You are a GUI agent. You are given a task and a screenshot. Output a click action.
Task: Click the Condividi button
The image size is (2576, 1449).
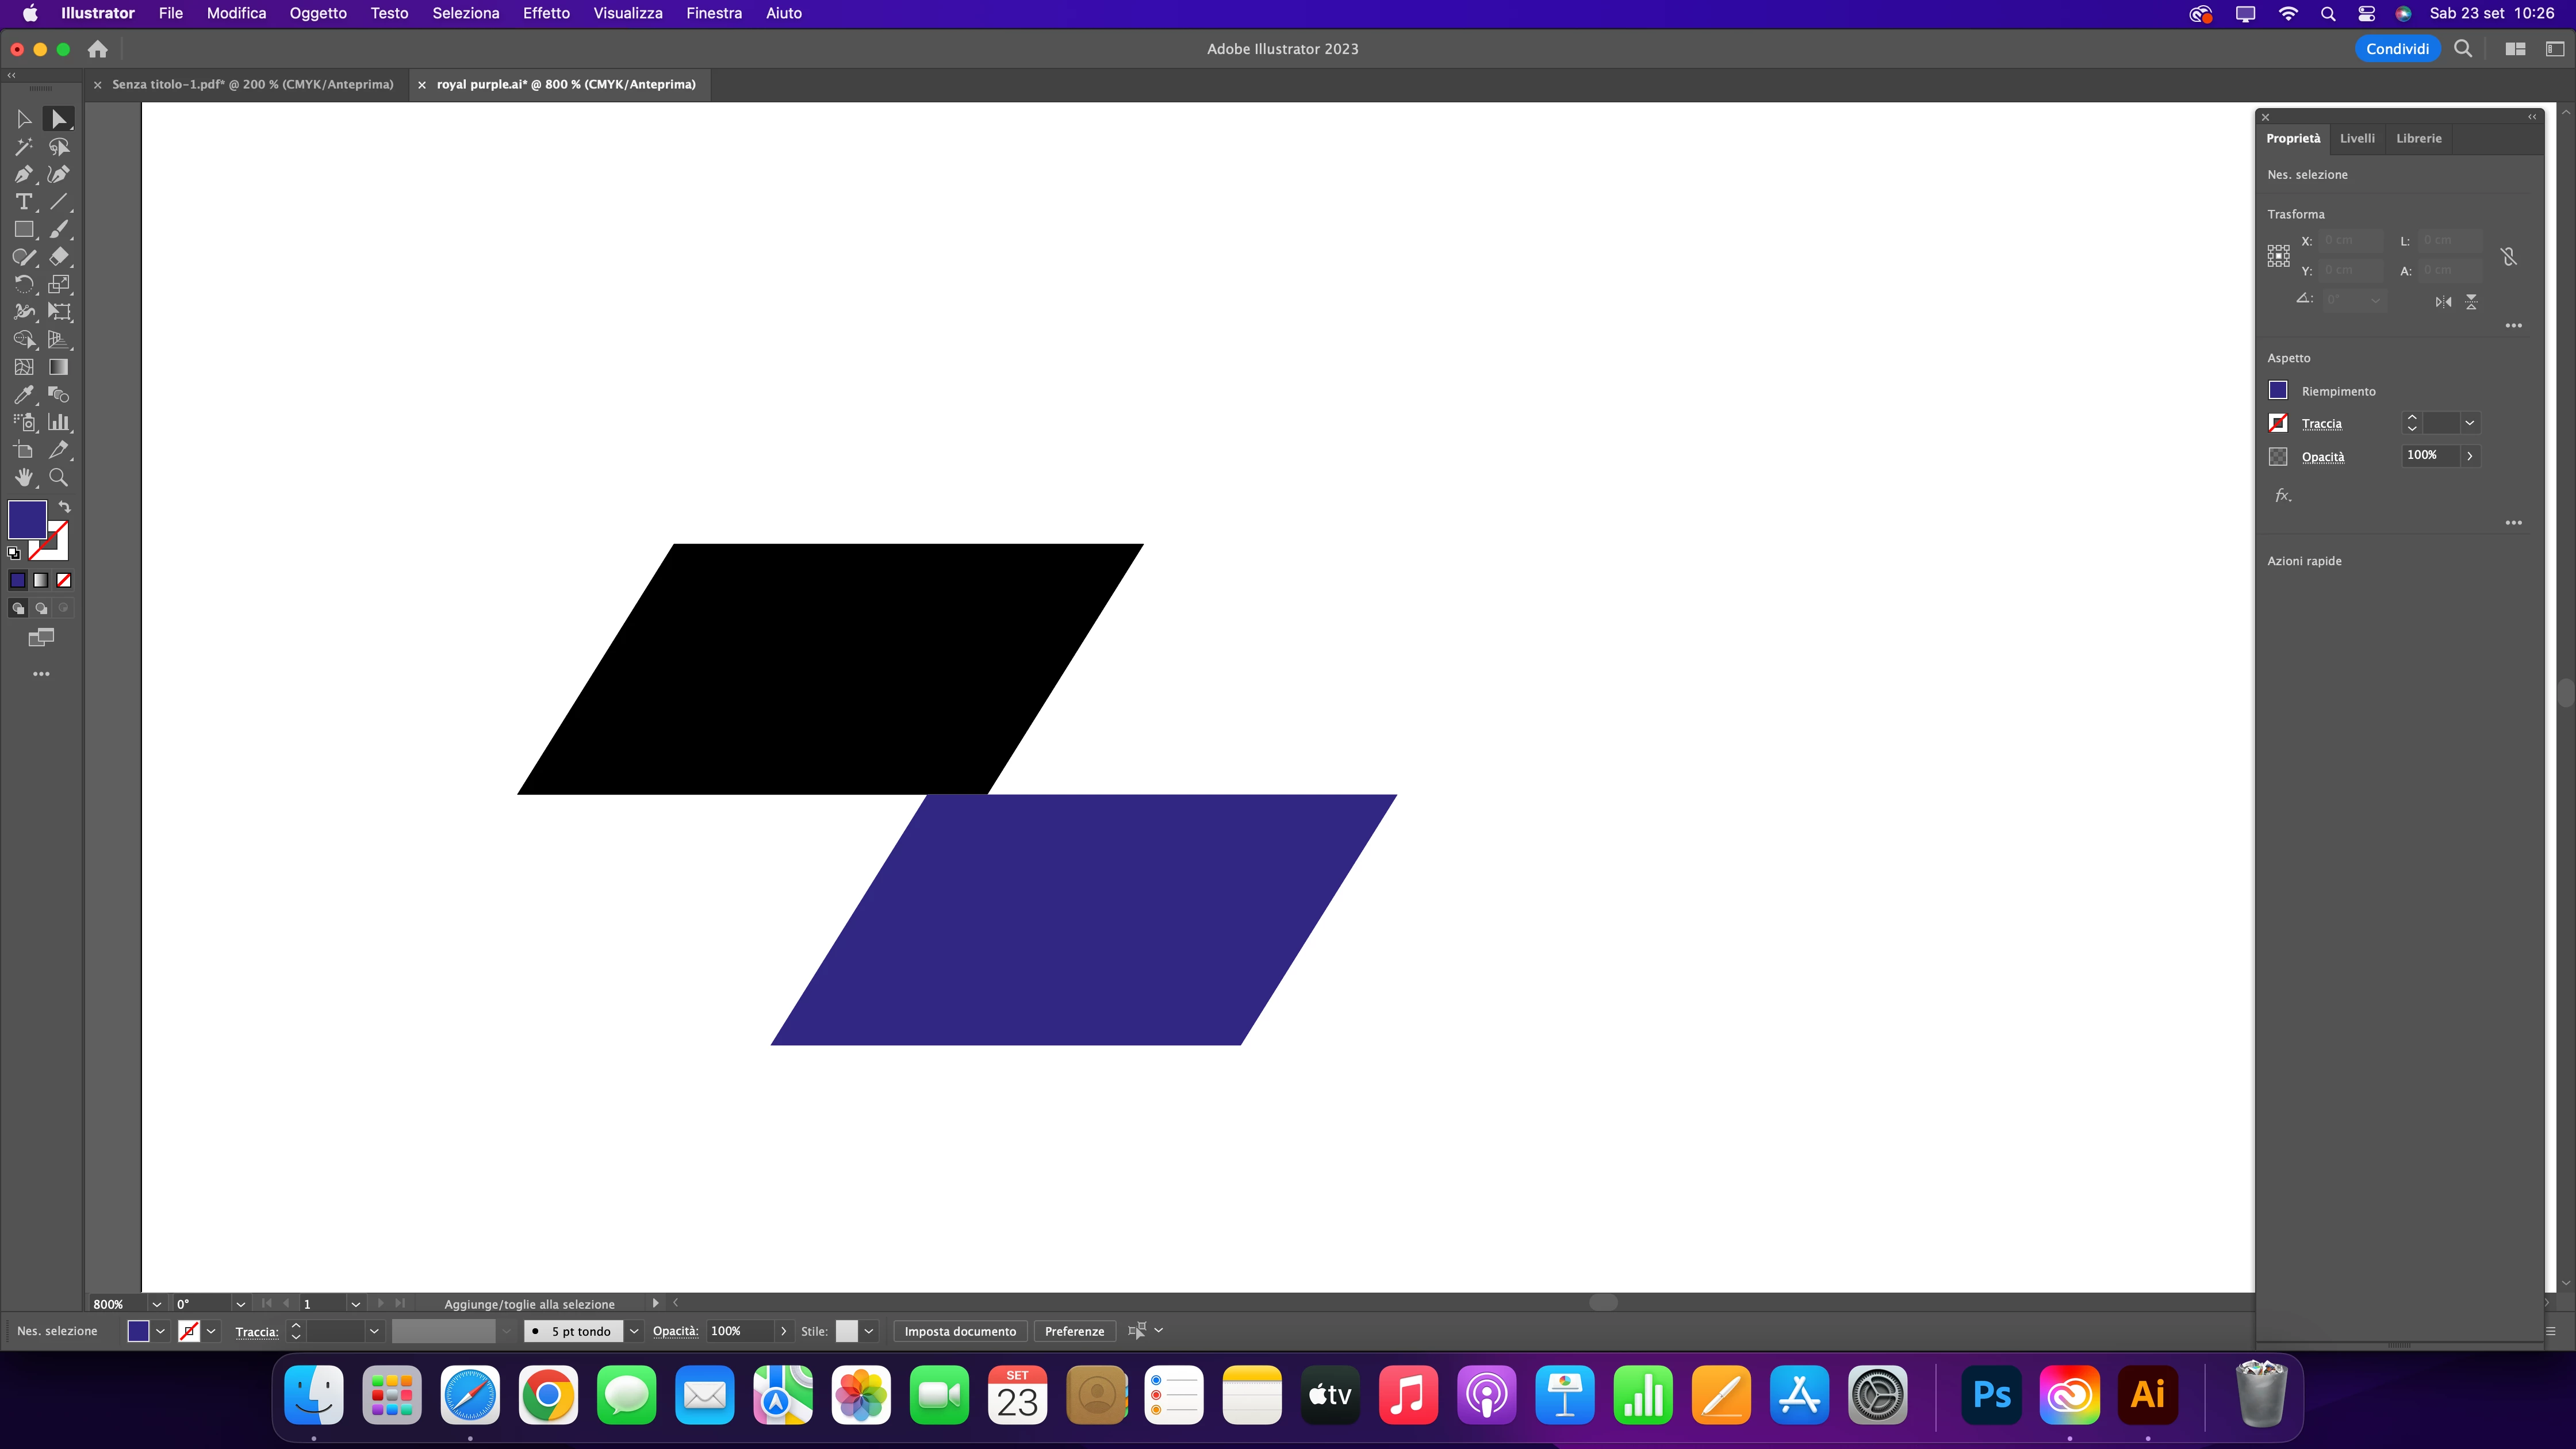pyautogui.click(x=2397, y=49)
